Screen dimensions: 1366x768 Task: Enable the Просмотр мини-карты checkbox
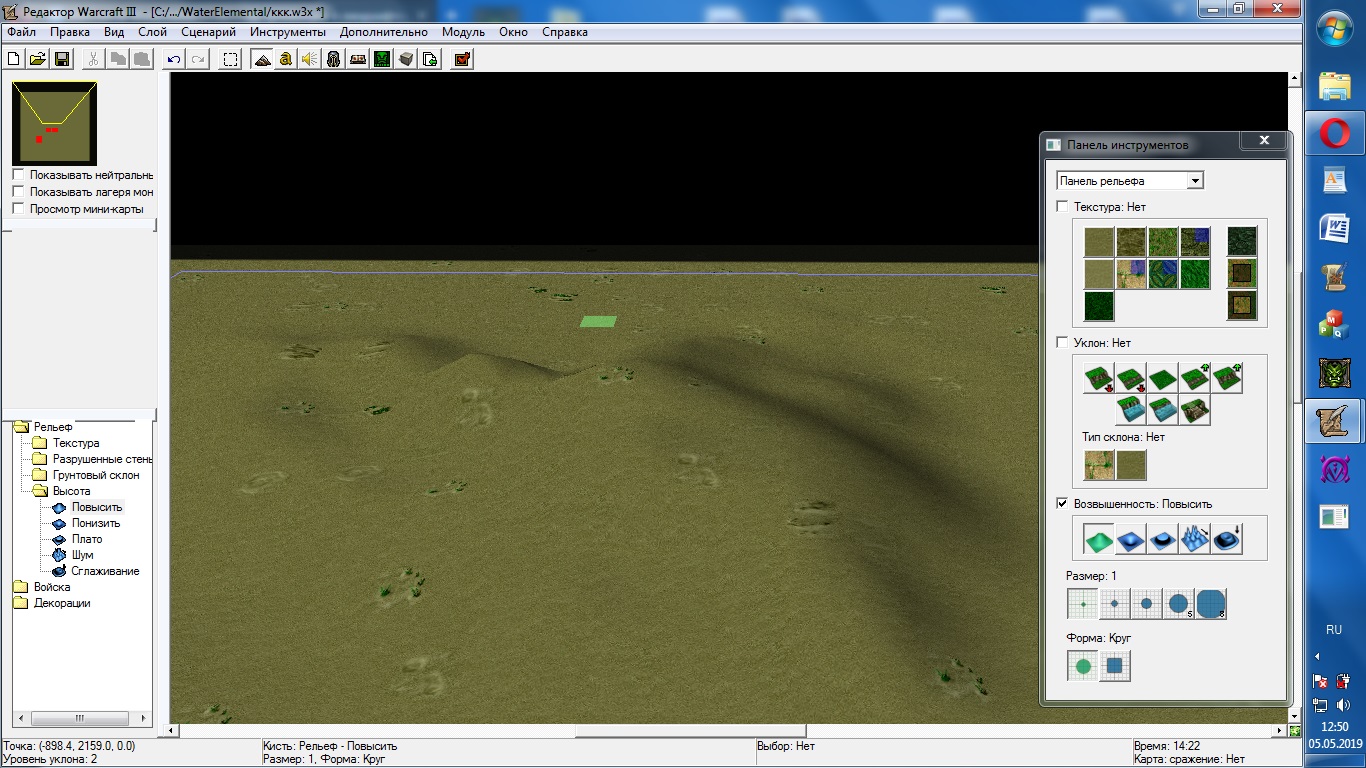pos(18,209)
